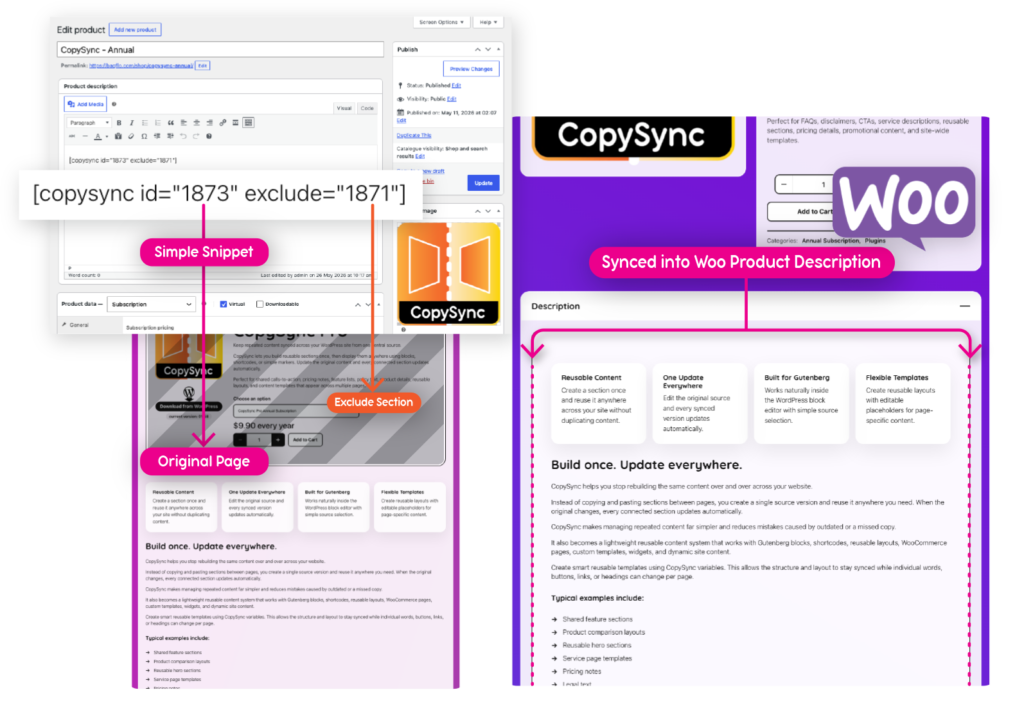The image size is (1024, 708).
Task: Choose a text color
Action: (98, 137)
